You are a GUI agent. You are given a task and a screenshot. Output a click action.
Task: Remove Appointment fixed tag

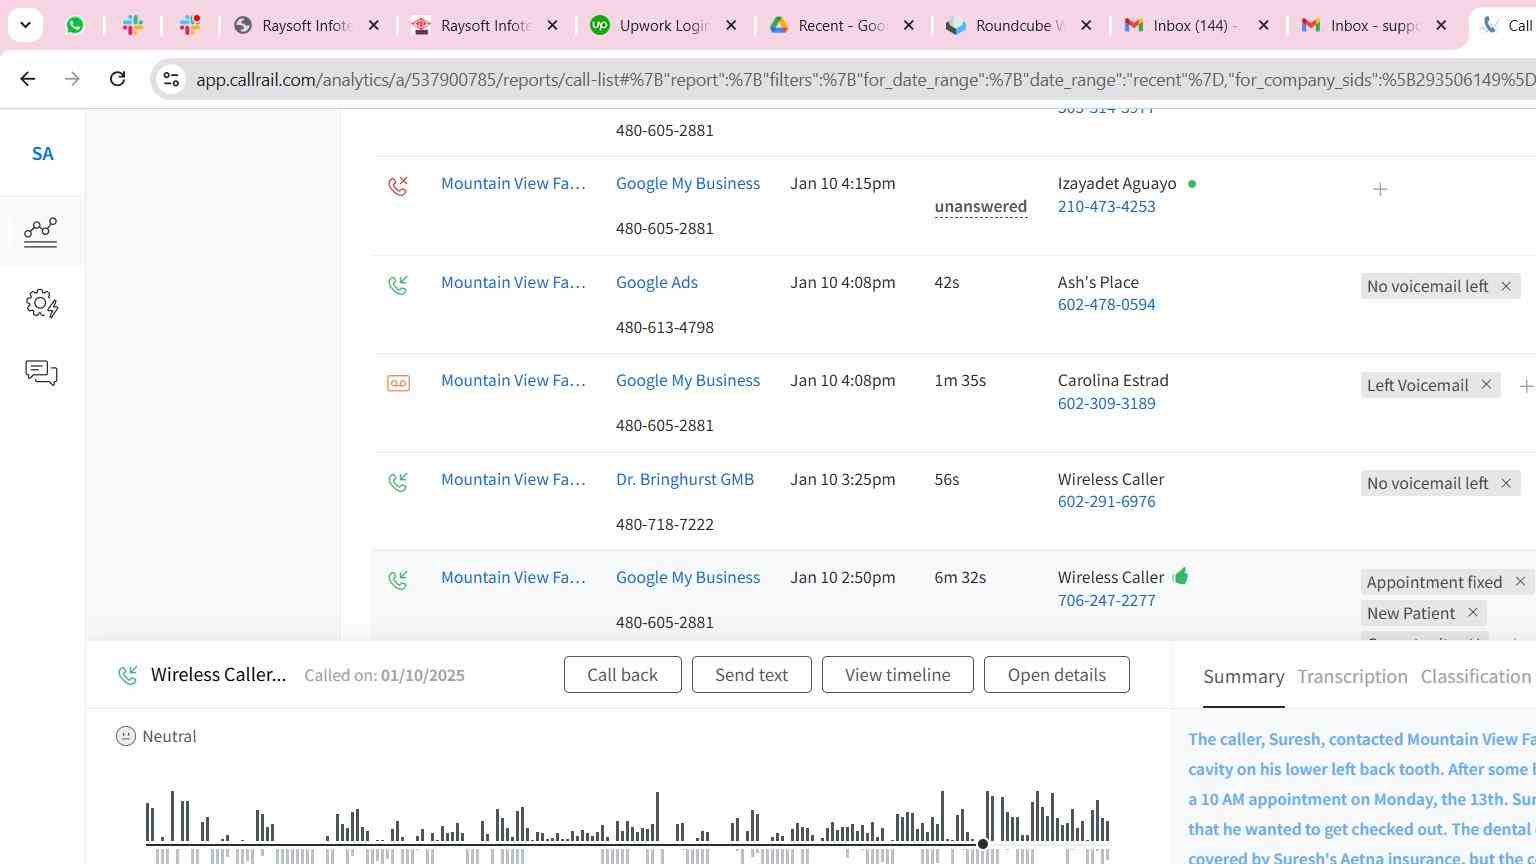[1520, 582]
